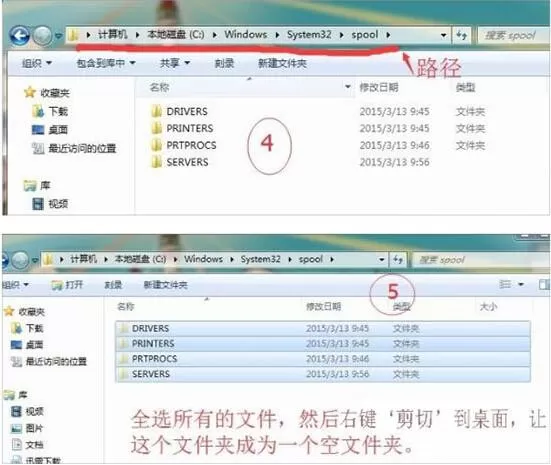Click the Forward arrow in the upper window
The width and height of the screenshot is (551, 465).
42,35
